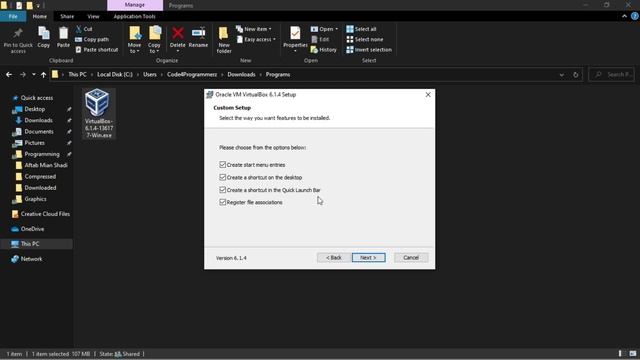Open Programming folder in sidebar
The width and height of the screenshot is (640, 360).
[42, 154]
